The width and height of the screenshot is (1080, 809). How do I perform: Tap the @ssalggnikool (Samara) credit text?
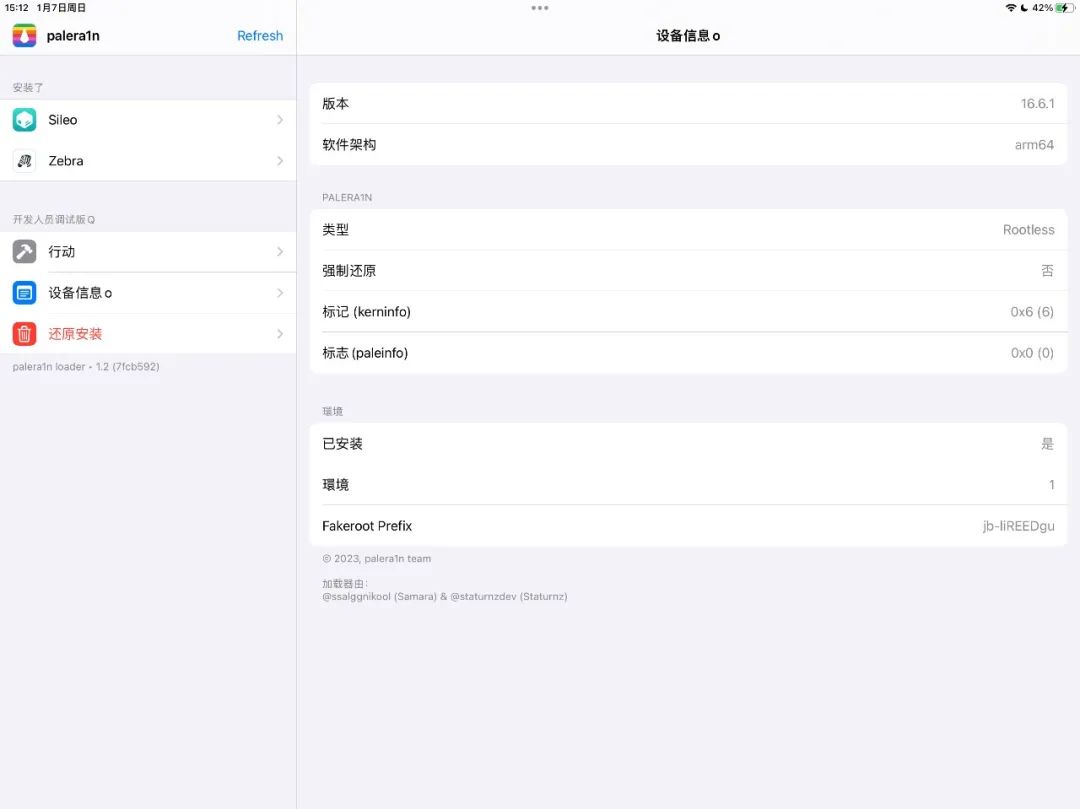(380, 596)
